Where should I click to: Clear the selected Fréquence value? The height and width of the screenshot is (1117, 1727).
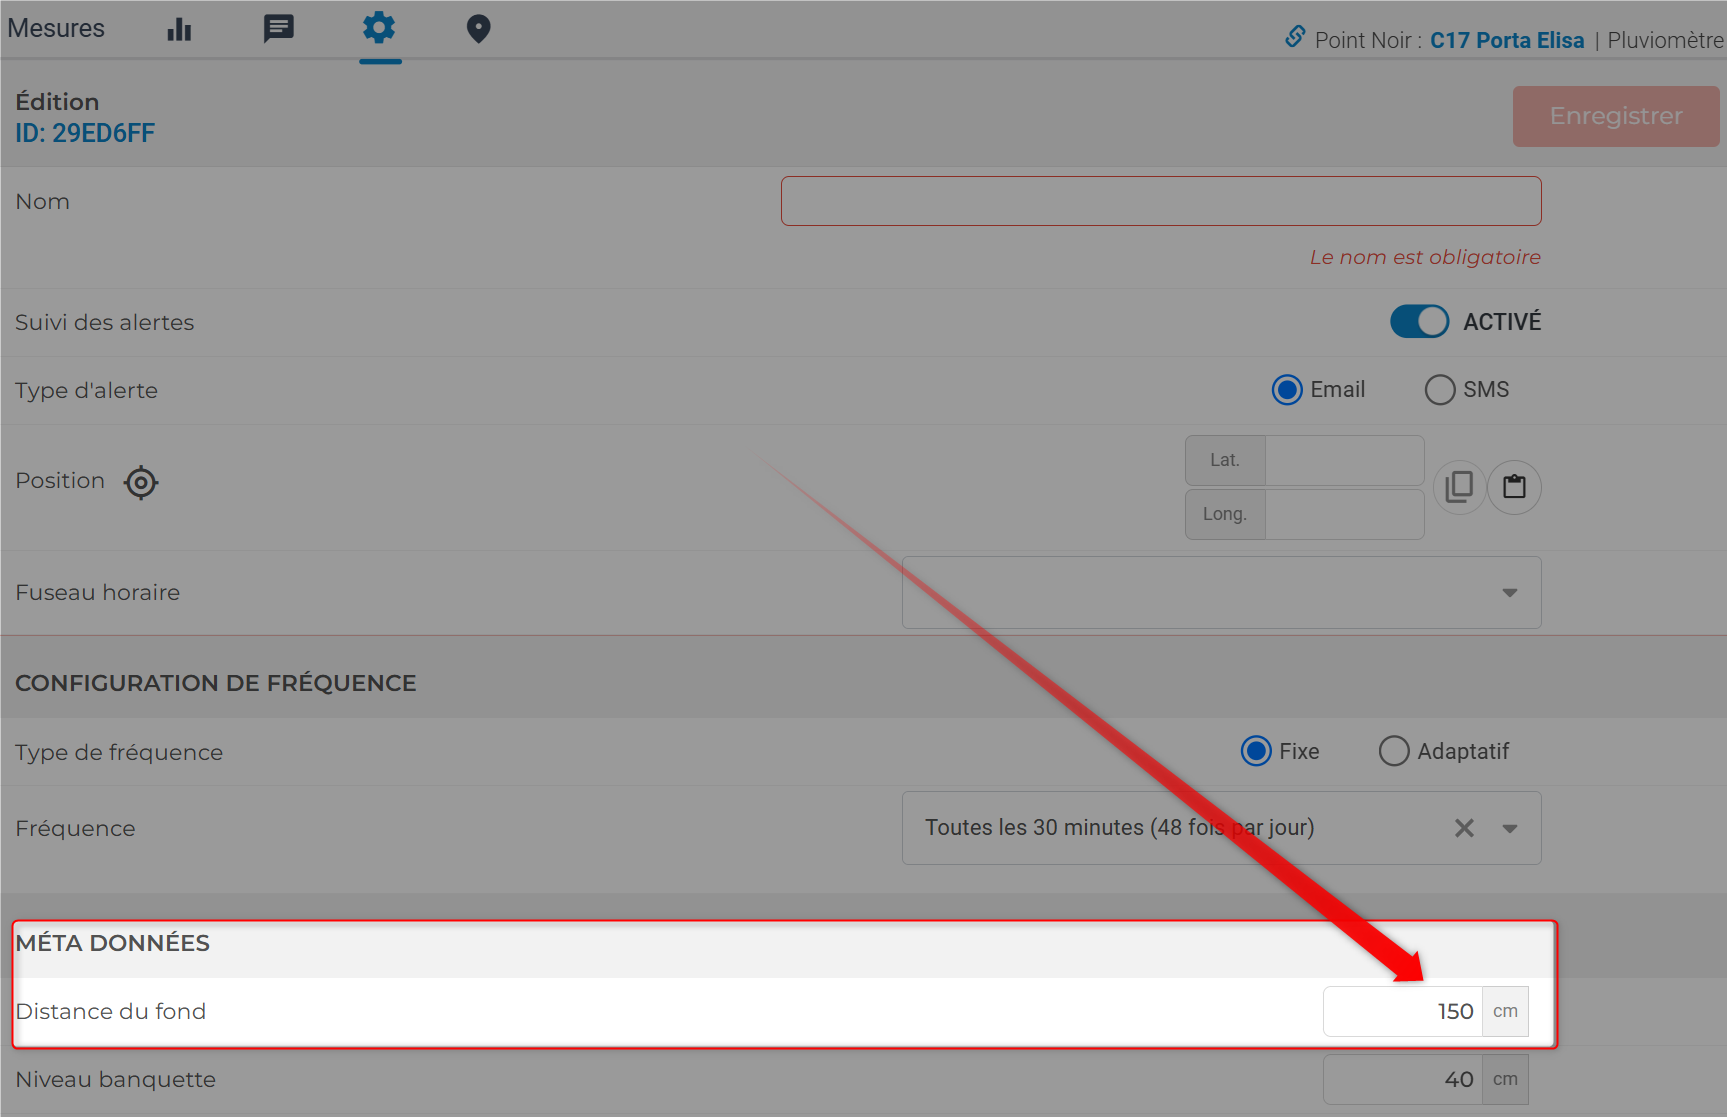[1464, 828]
